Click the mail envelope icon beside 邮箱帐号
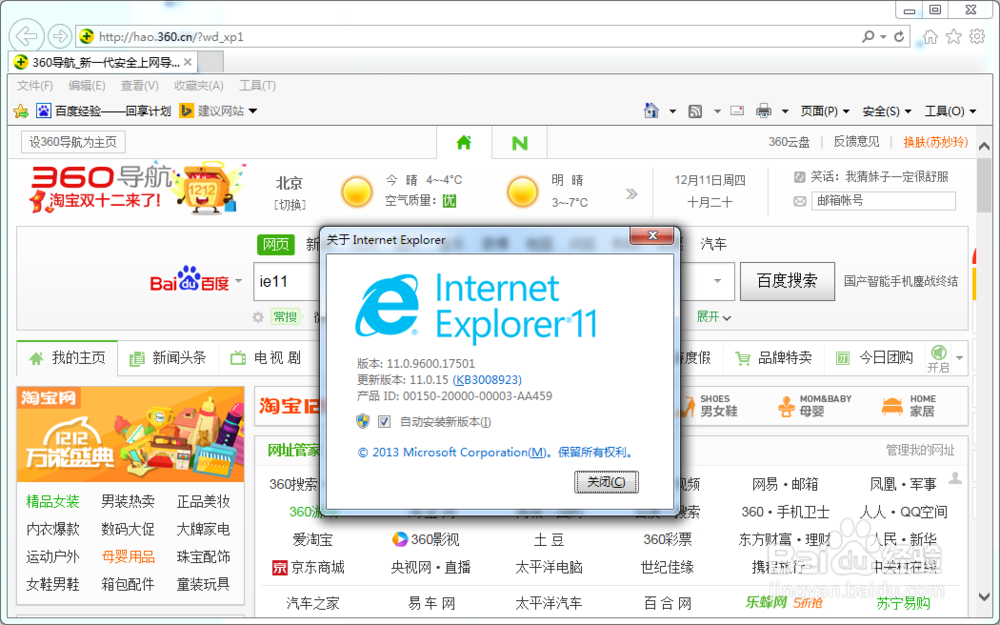This screenshot has height=625, width=1000. pos(800,201)
